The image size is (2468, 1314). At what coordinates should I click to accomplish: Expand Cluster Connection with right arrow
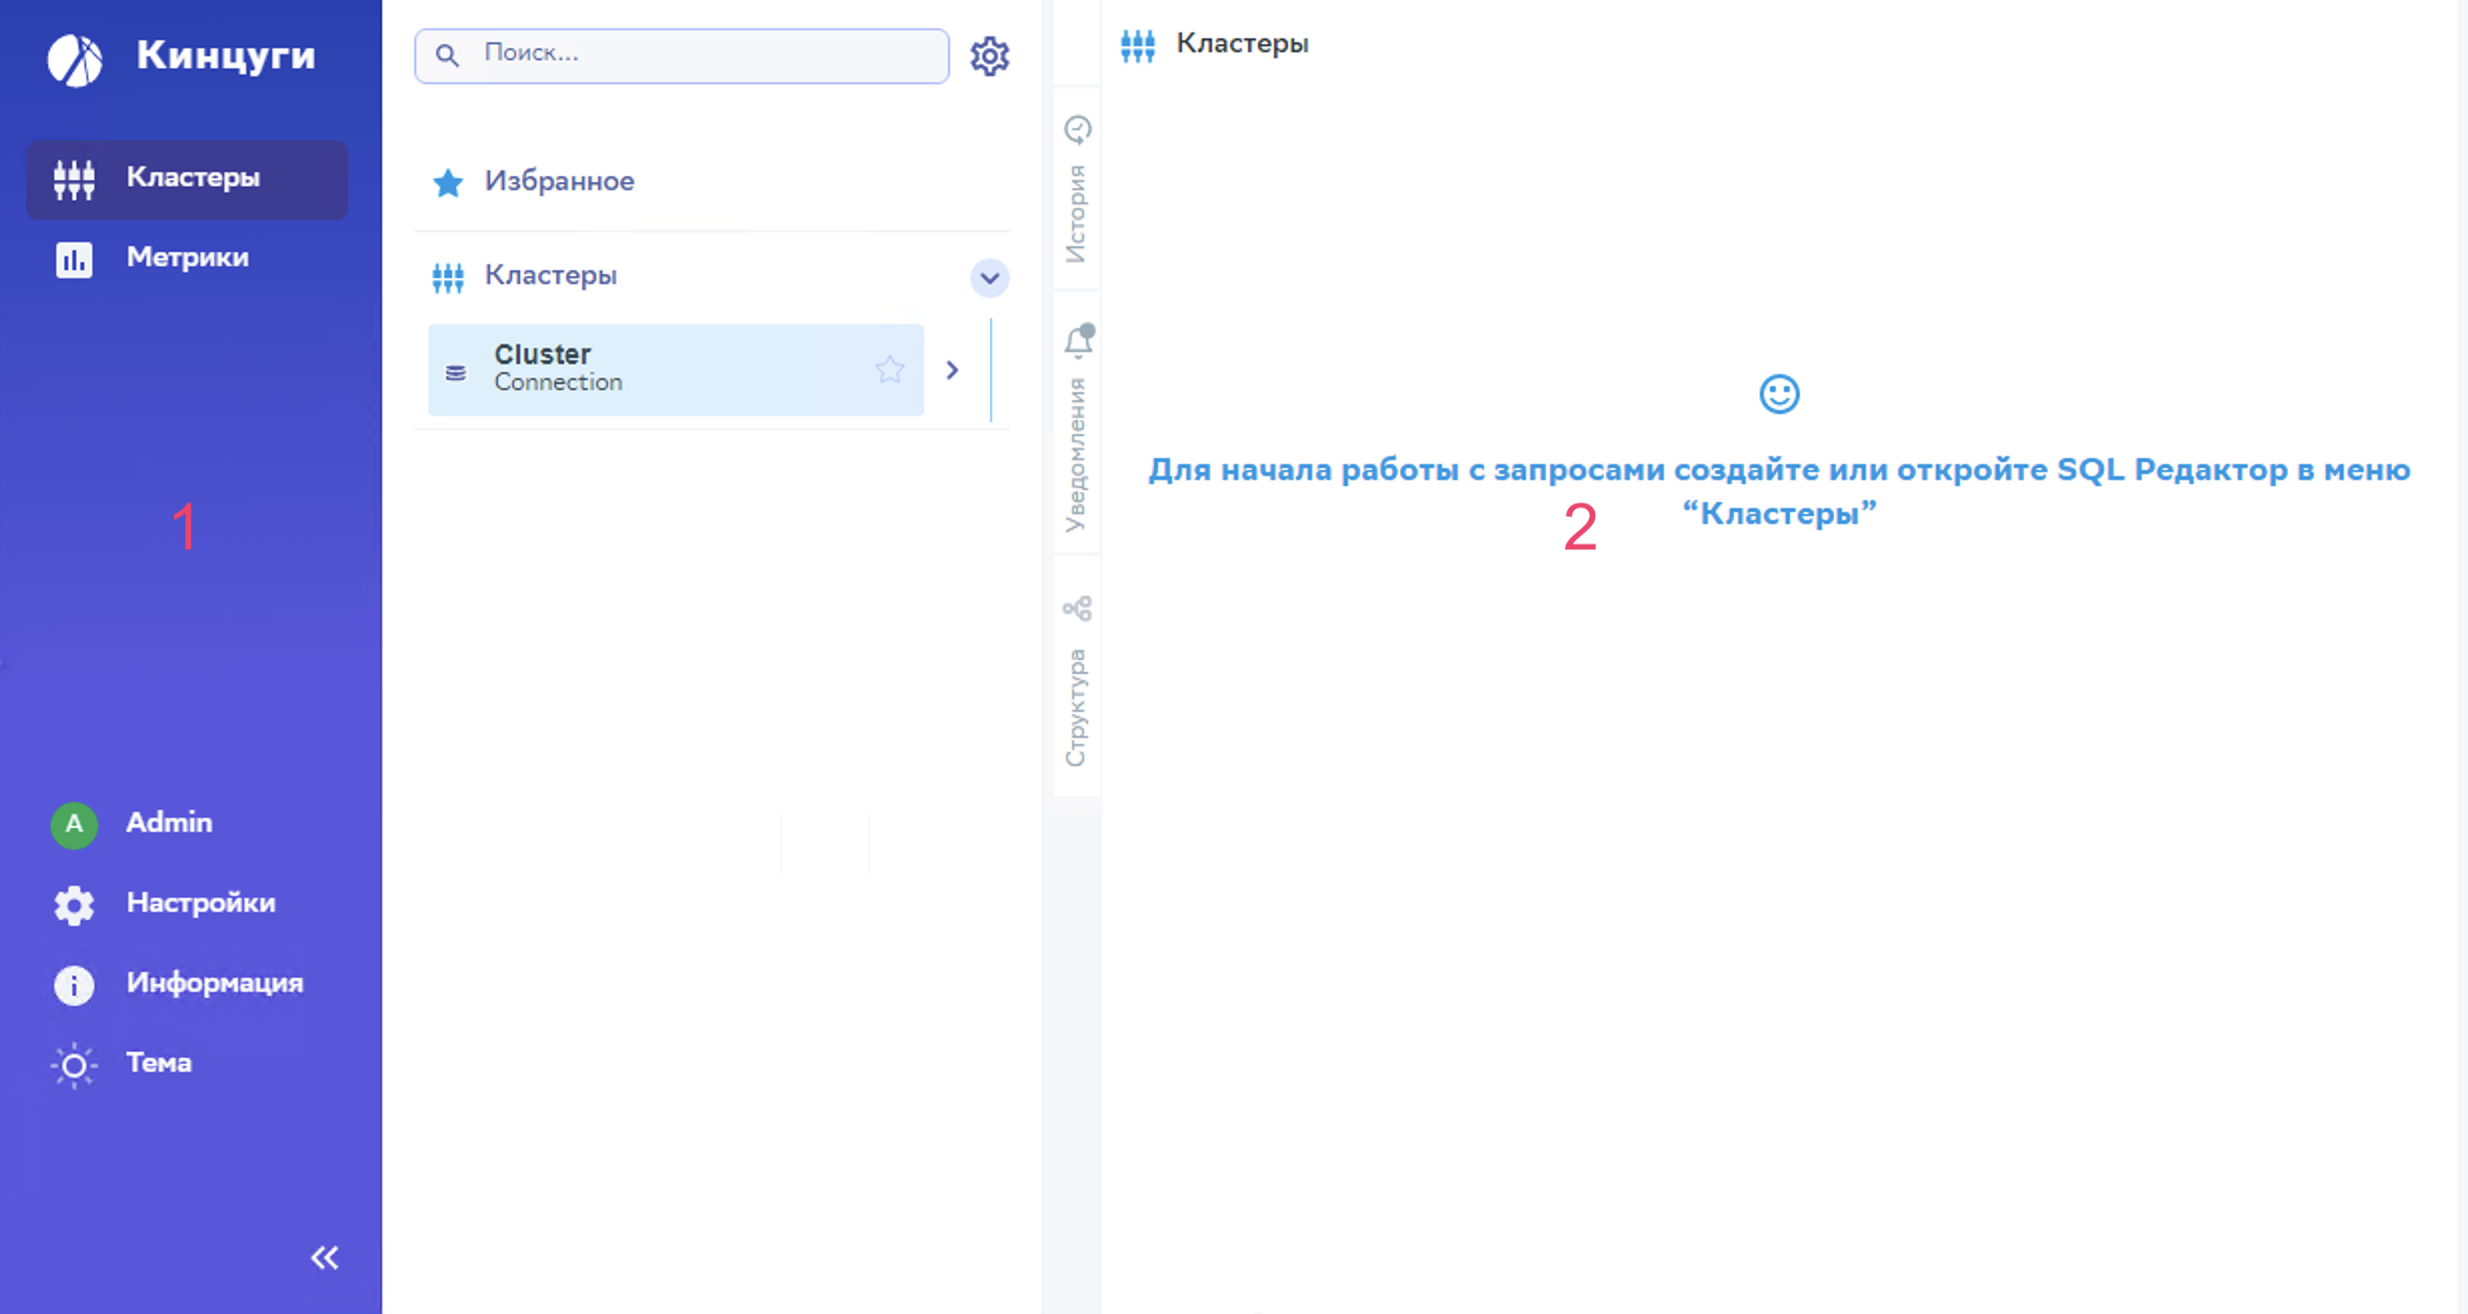(x=952, y=371)
